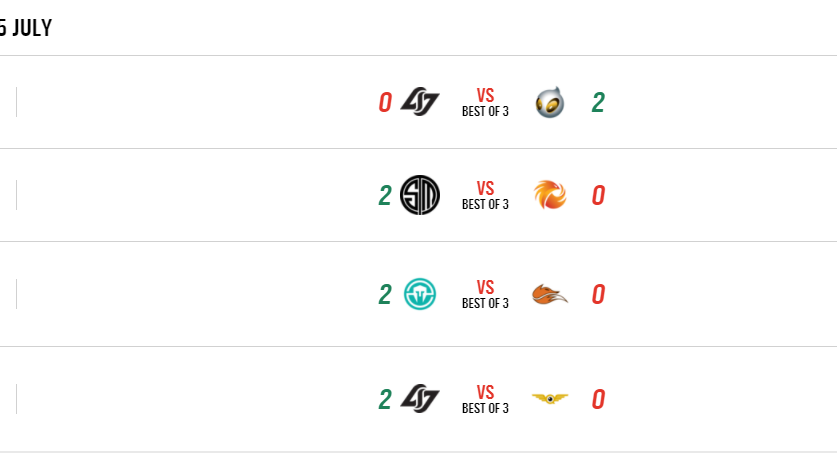Select Echo Fox's red score of 0

[598, 294]
